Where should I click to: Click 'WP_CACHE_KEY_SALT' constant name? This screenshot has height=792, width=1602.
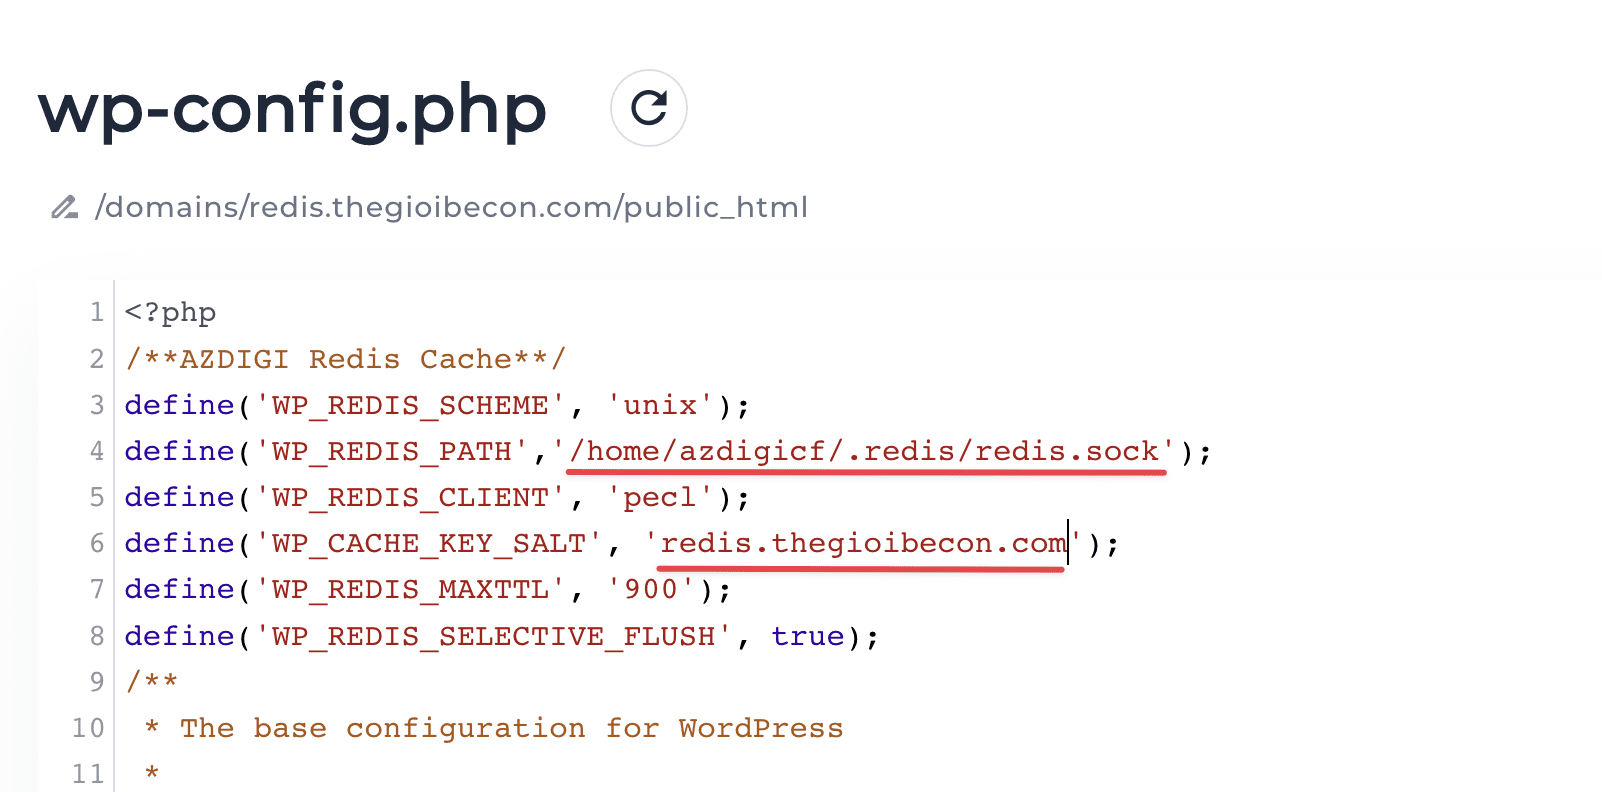[429, 543]
